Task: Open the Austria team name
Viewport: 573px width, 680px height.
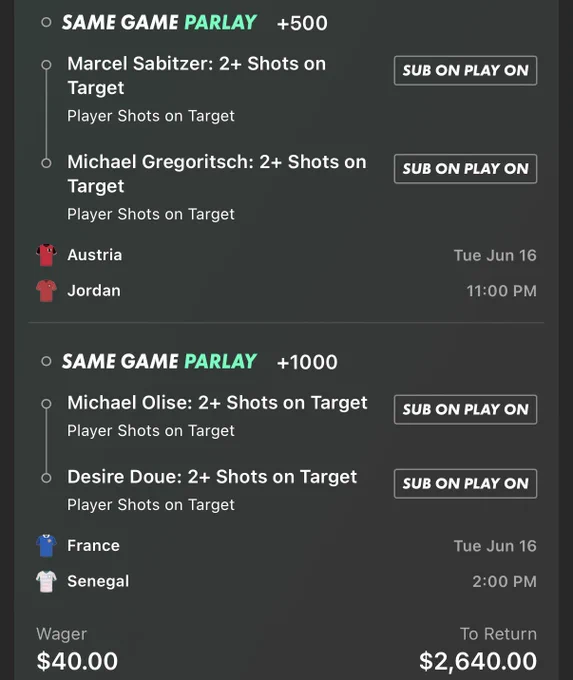Action: click(x=95, y=255)
